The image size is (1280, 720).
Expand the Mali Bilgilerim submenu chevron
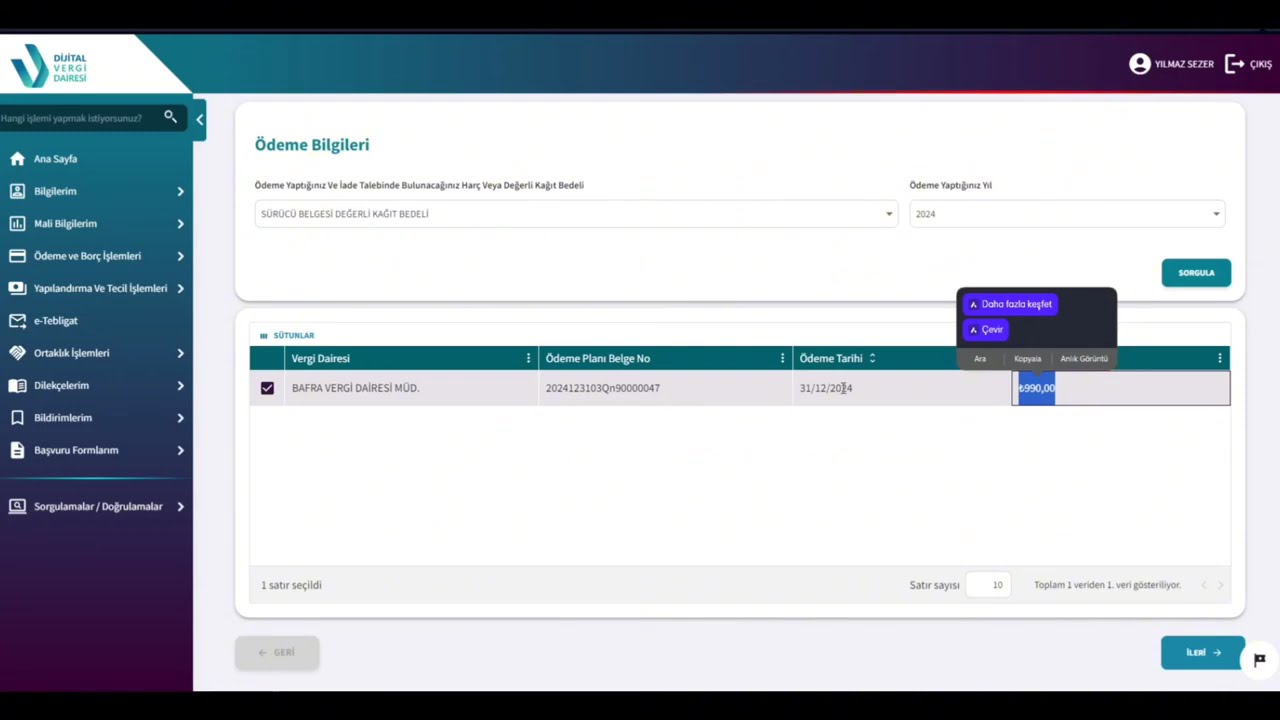click(x=180, y=223)
